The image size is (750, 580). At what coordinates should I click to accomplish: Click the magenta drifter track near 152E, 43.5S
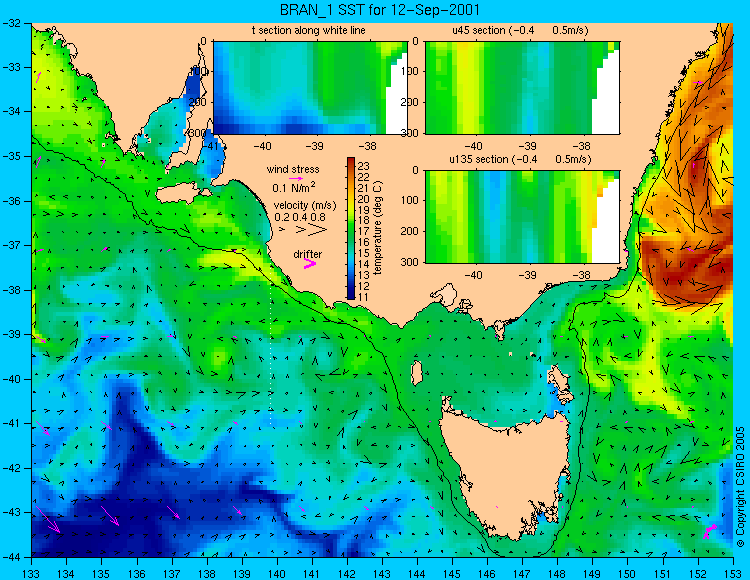tap(710, 531)
